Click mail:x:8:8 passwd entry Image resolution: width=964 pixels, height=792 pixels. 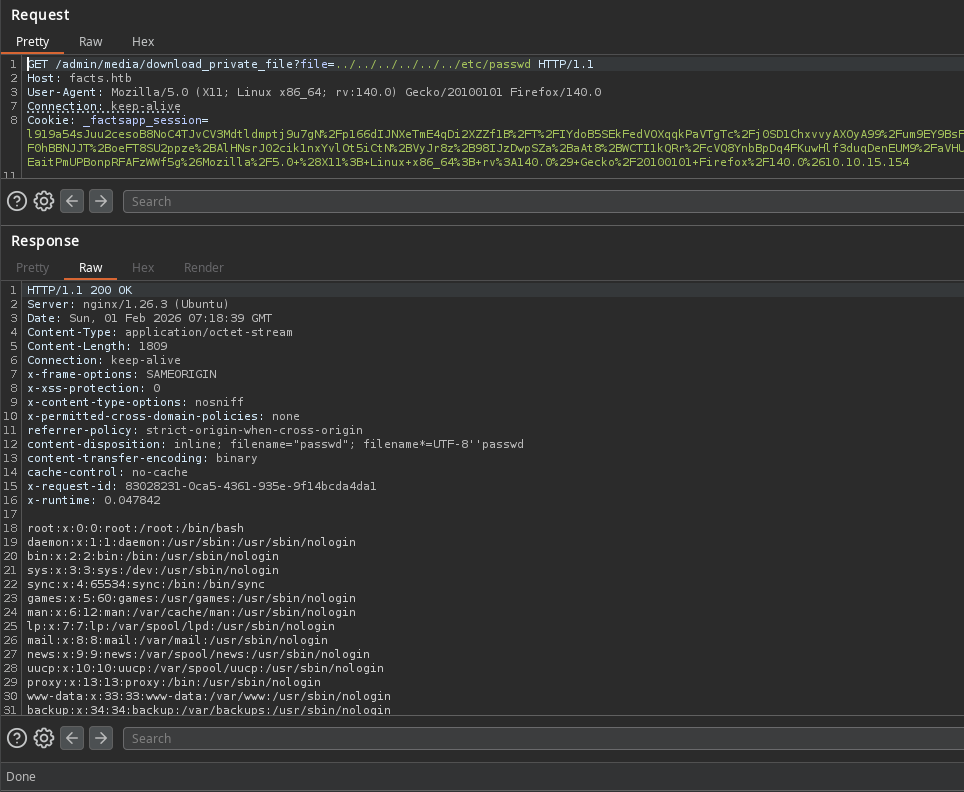(177, 641)
